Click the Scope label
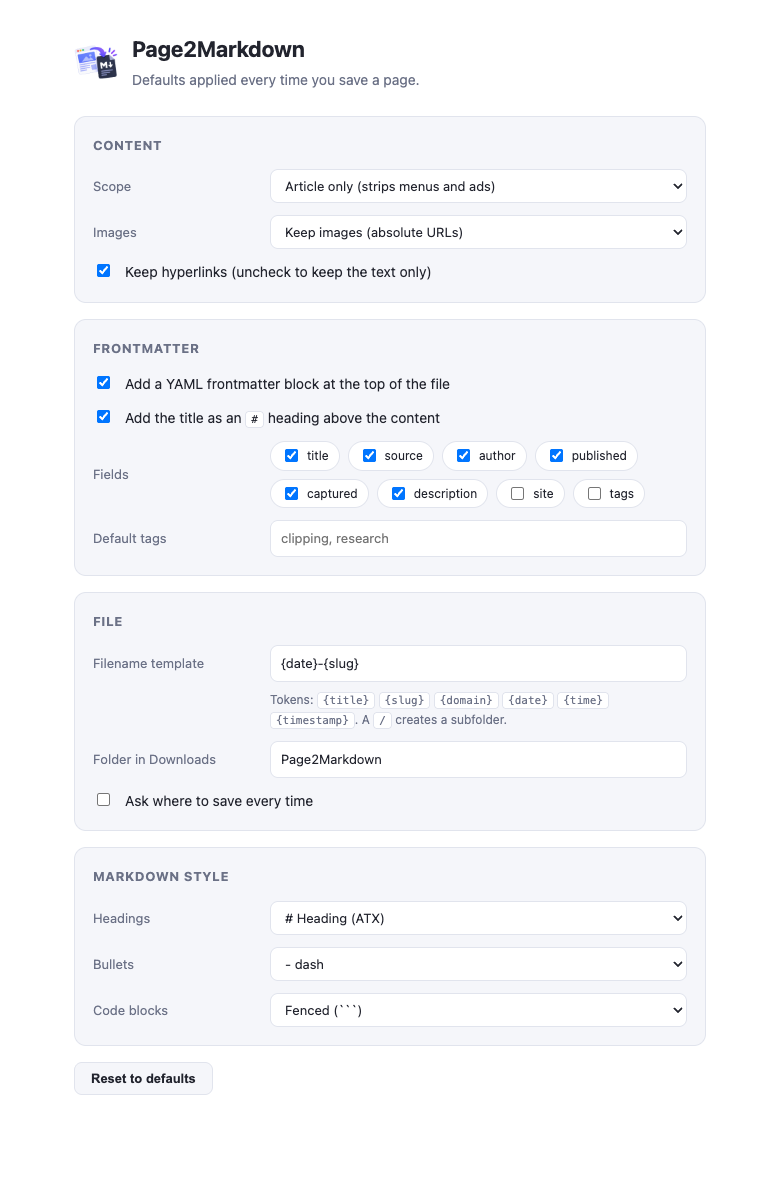This screenshot has height=1180, width=780. 112,187
